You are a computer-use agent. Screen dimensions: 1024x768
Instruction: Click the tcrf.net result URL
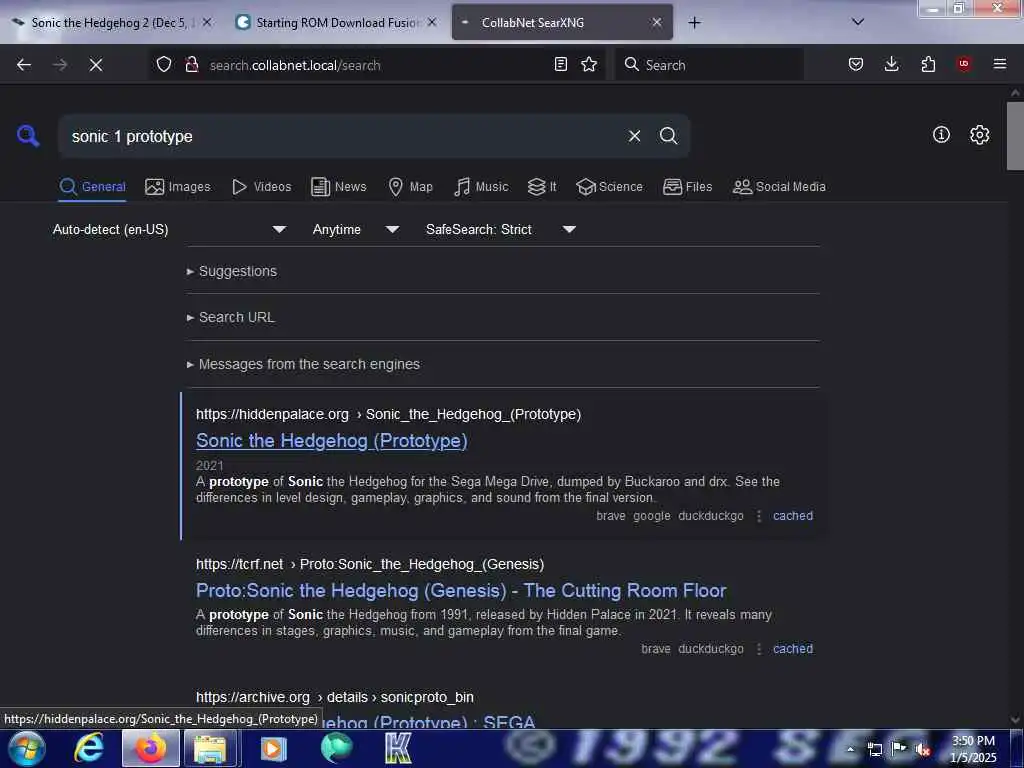370,564
